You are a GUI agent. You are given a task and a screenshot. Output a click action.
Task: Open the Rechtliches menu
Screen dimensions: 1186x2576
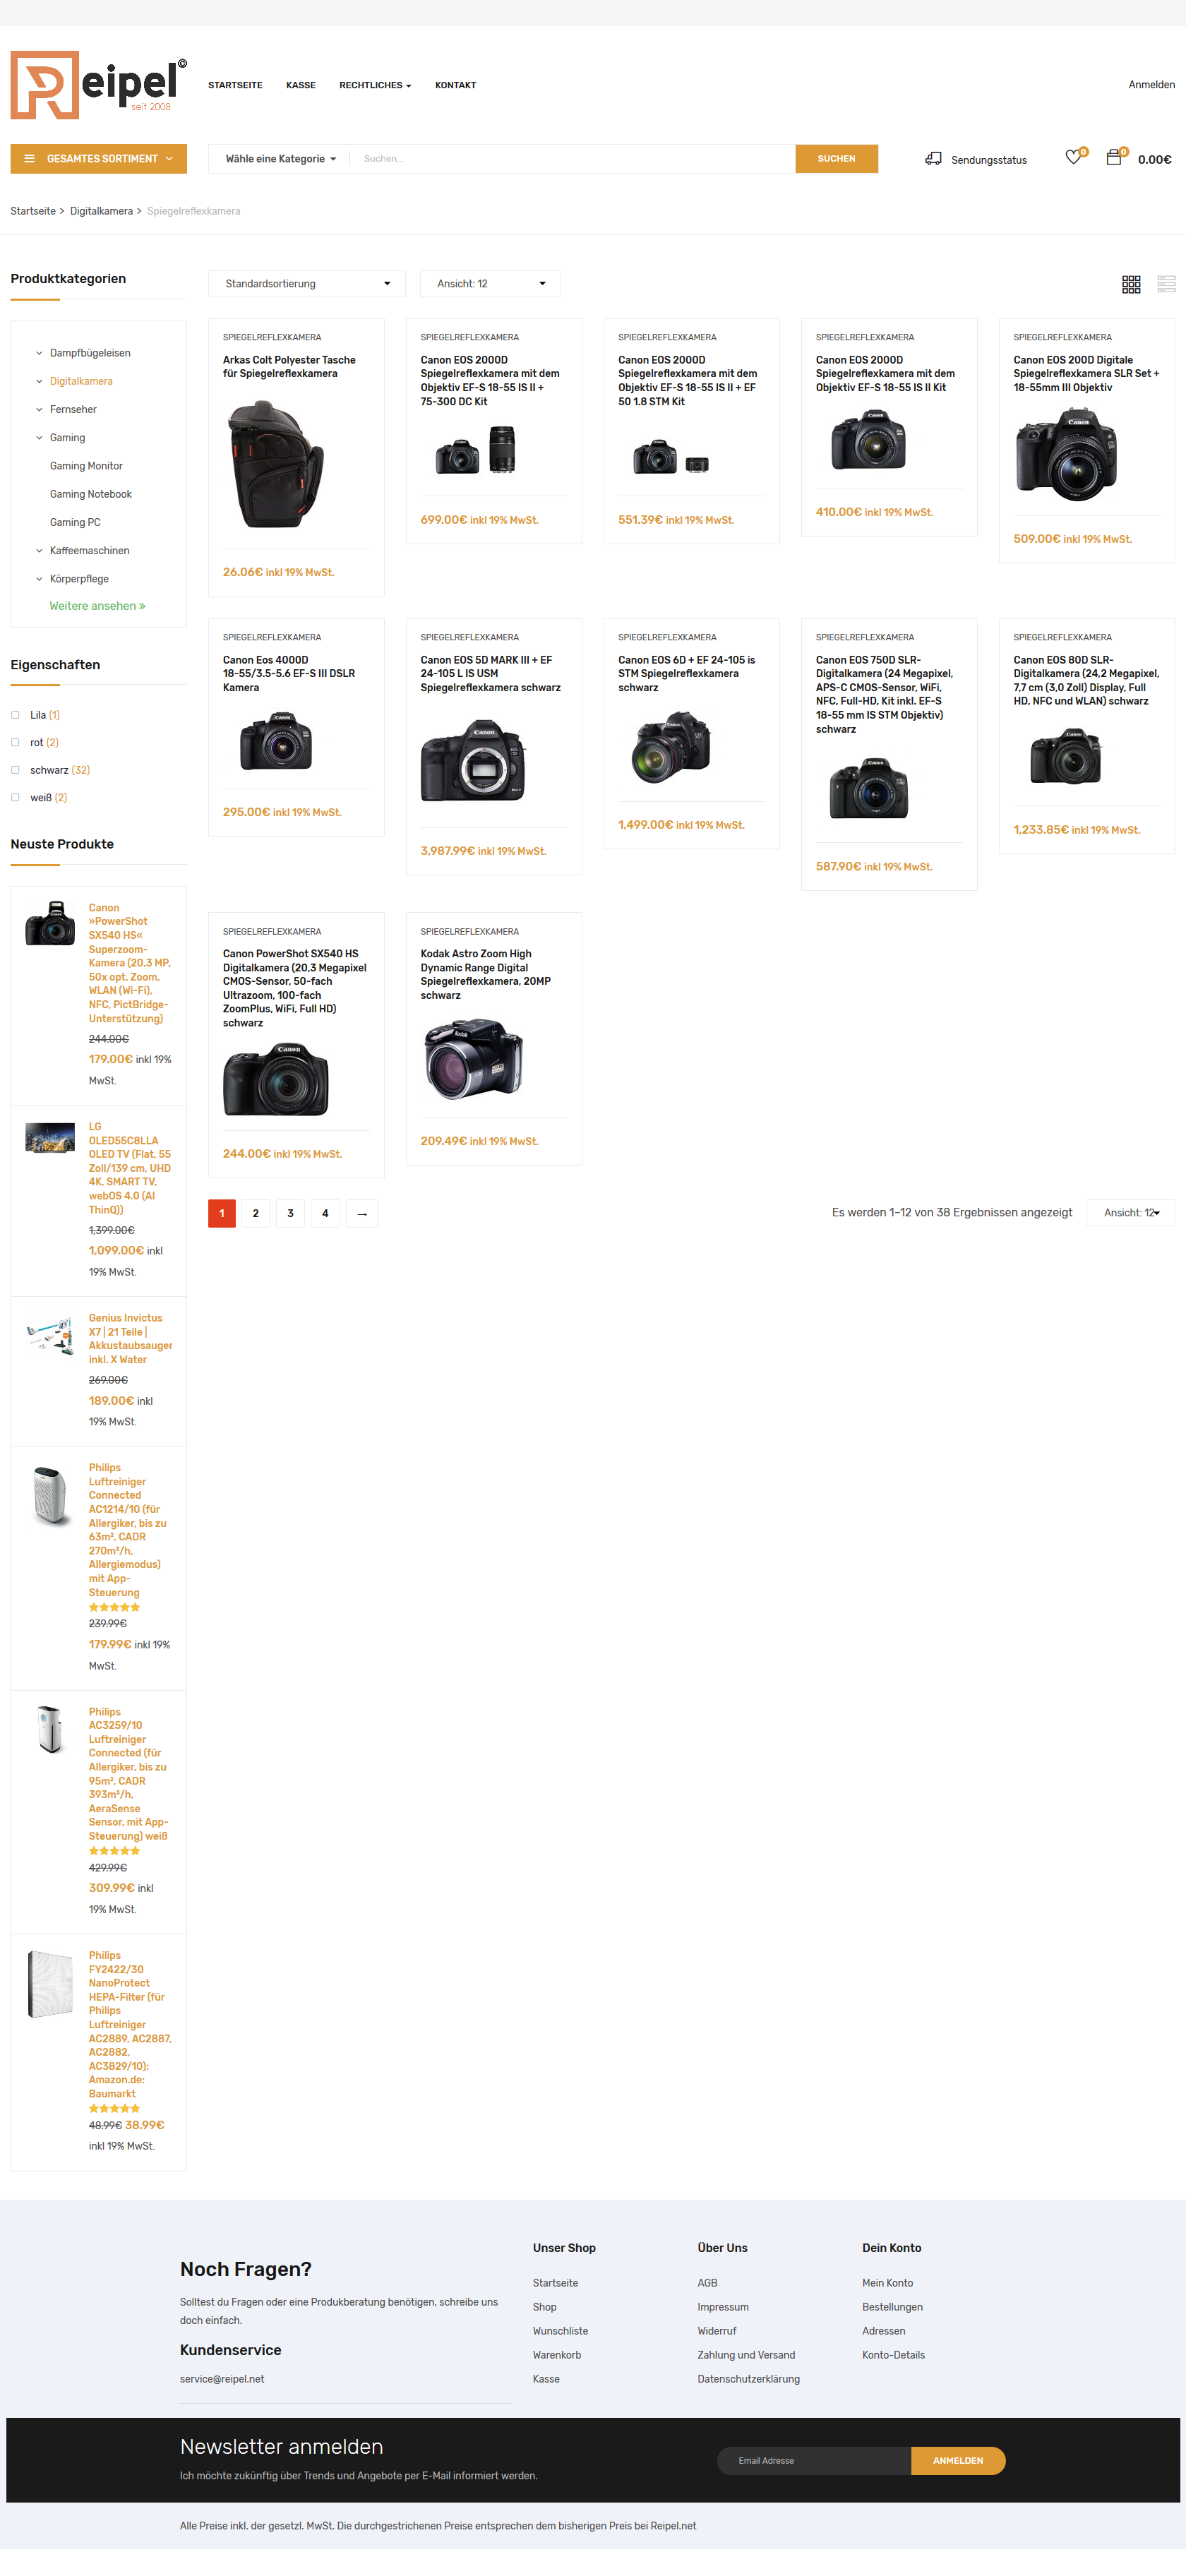[375, 86]
